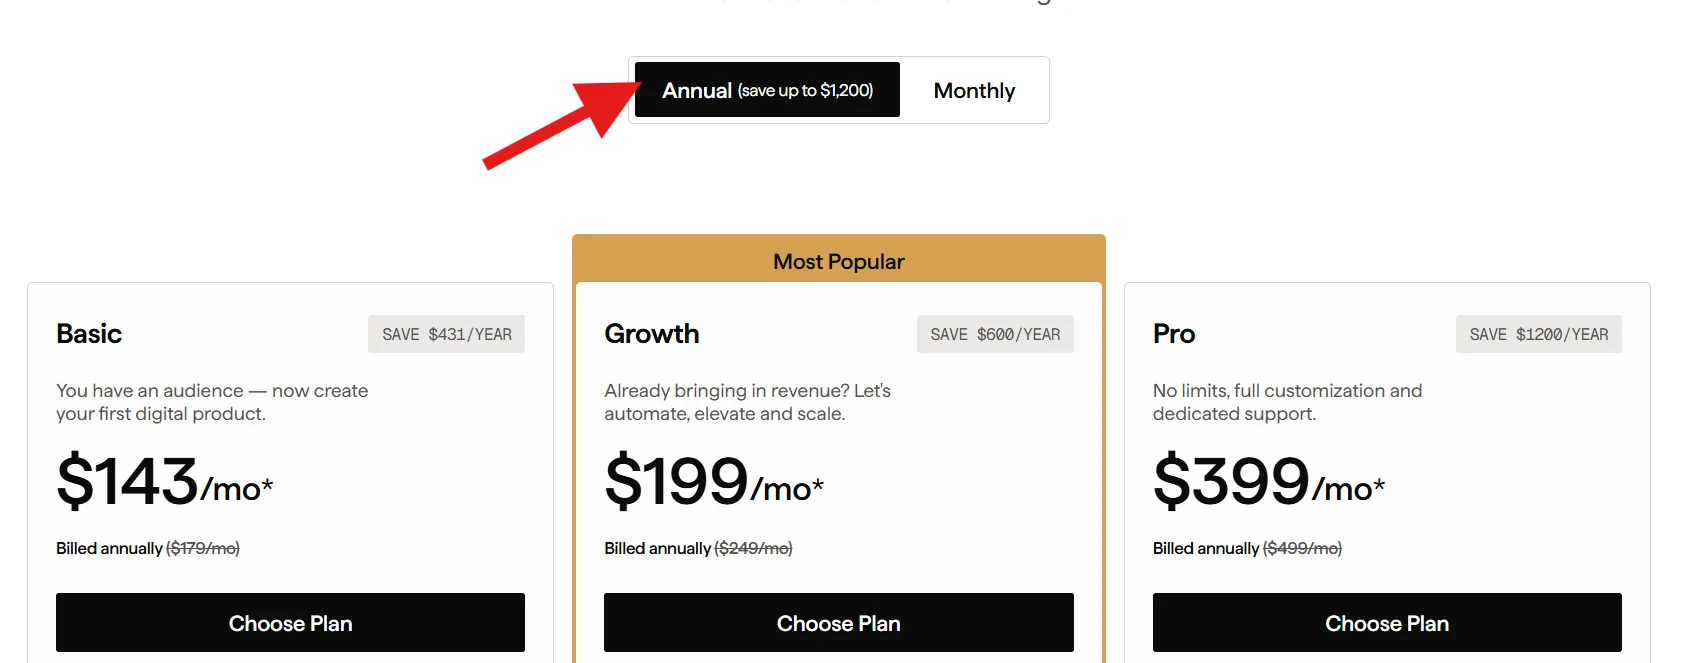Click the Most Popular banner
The height and width of the screenshot is (663, 1695).
click(x=838, y=261)
